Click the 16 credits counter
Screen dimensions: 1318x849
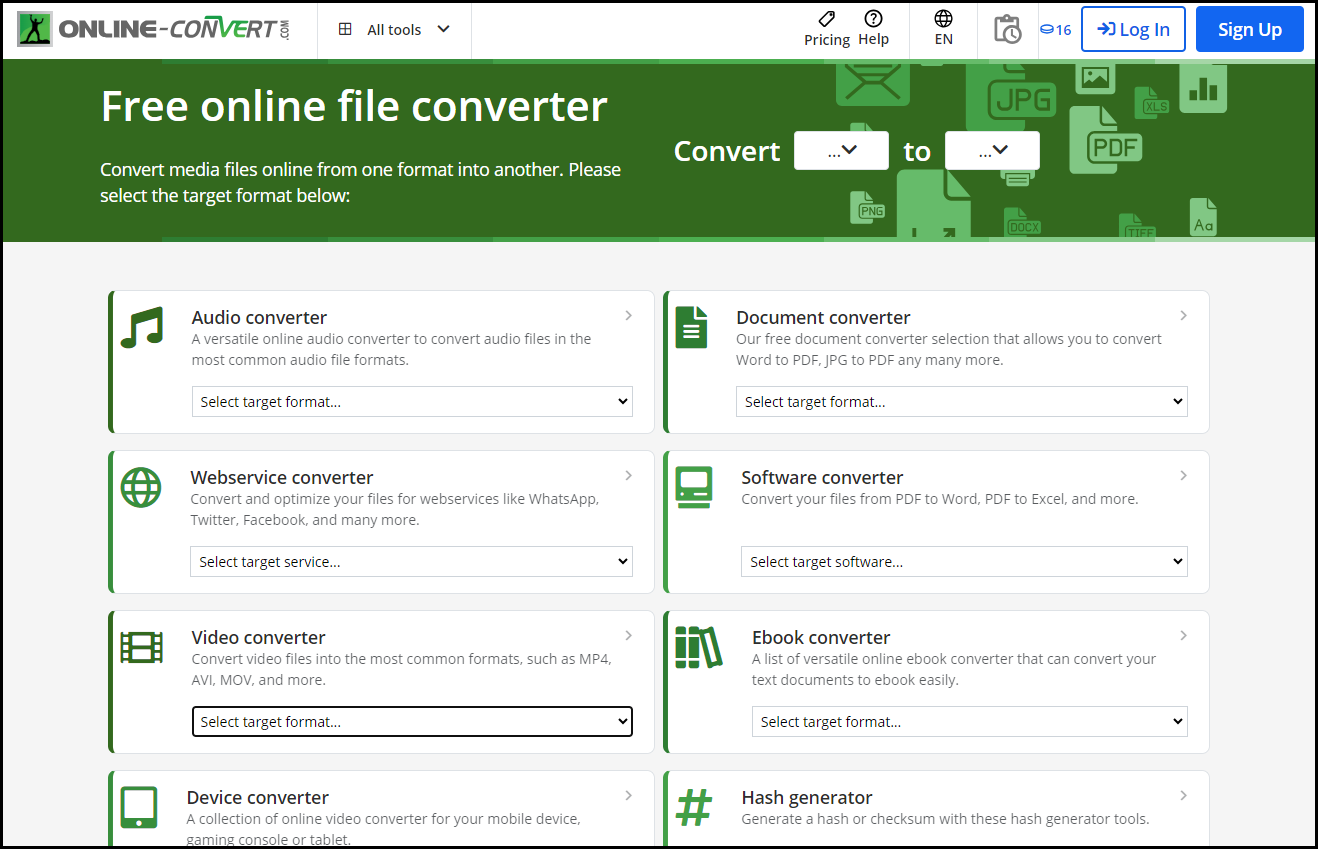1056,30
